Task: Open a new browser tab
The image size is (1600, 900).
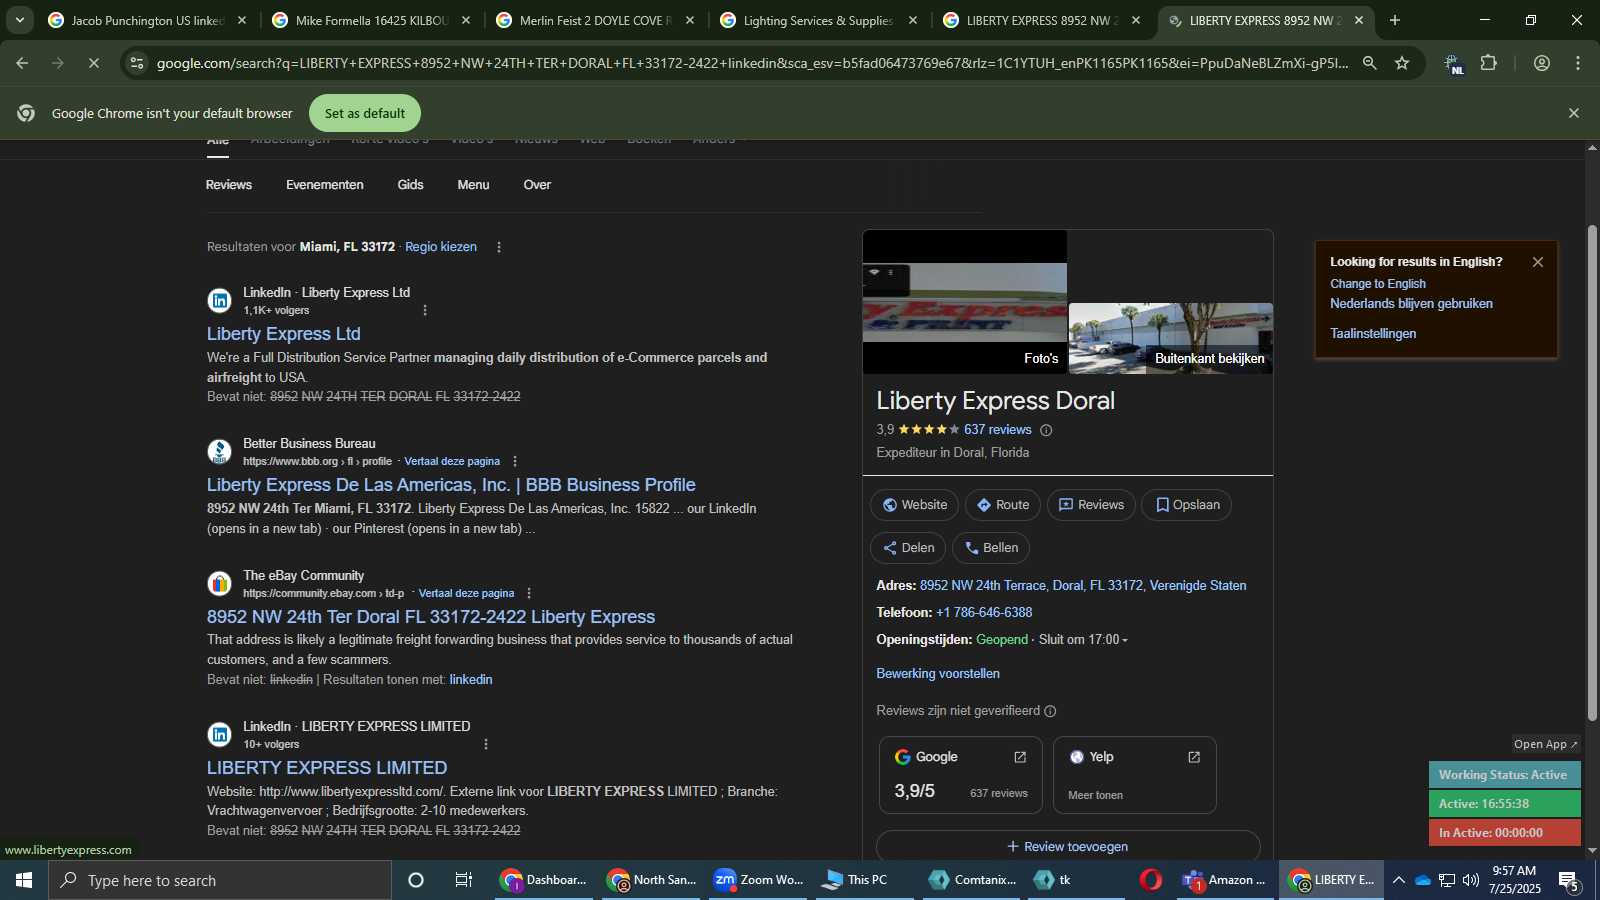Action: click(1395, 20)
